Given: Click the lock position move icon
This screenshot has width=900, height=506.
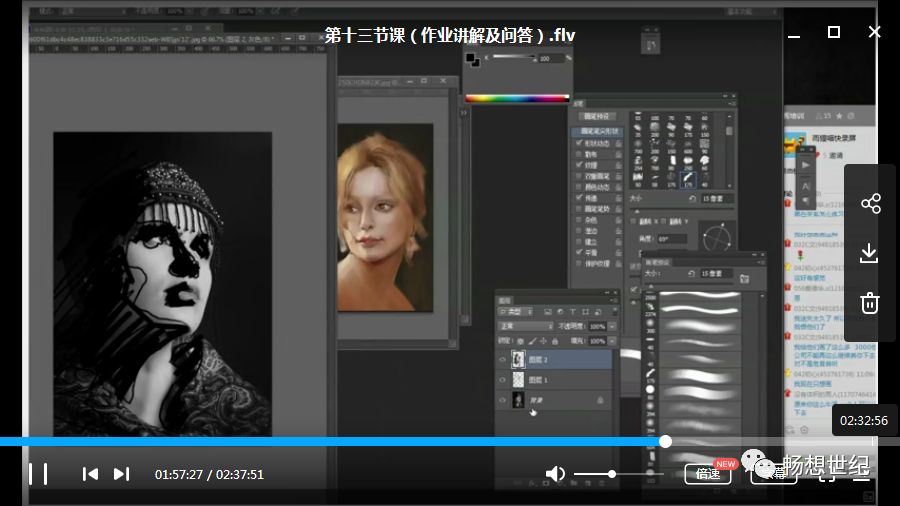Looking at the screenshot, I should (544, 341).
